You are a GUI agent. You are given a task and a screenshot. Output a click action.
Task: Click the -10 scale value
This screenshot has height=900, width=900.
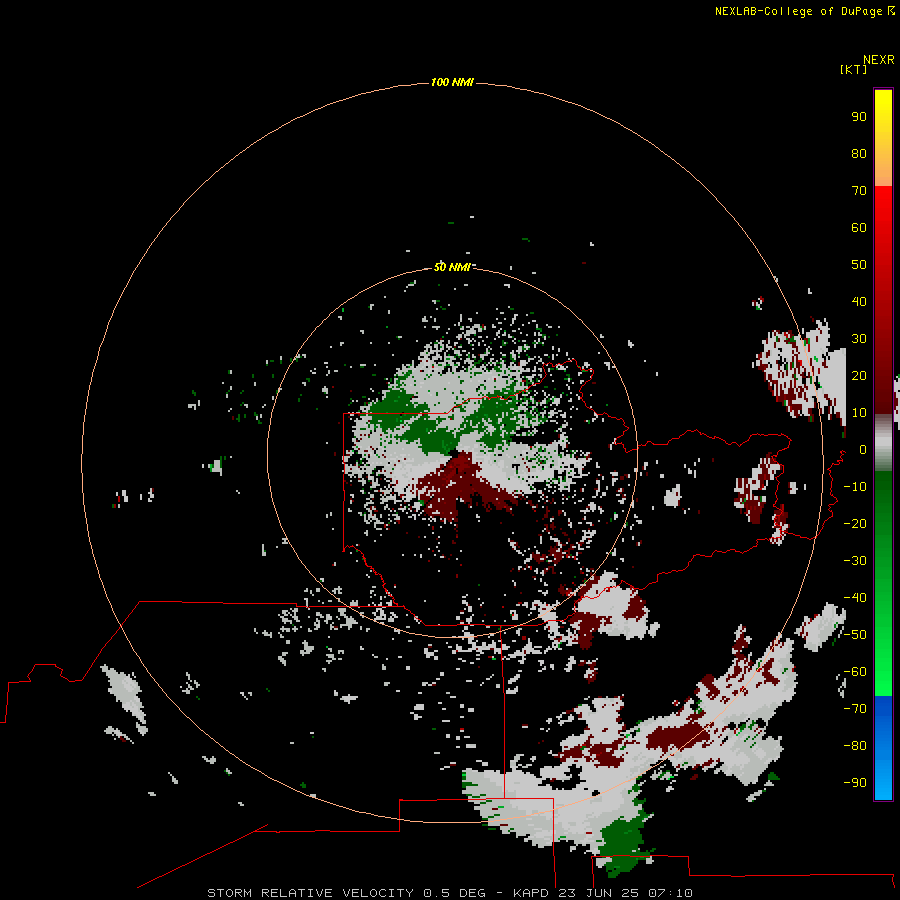(x=855, y=487)
